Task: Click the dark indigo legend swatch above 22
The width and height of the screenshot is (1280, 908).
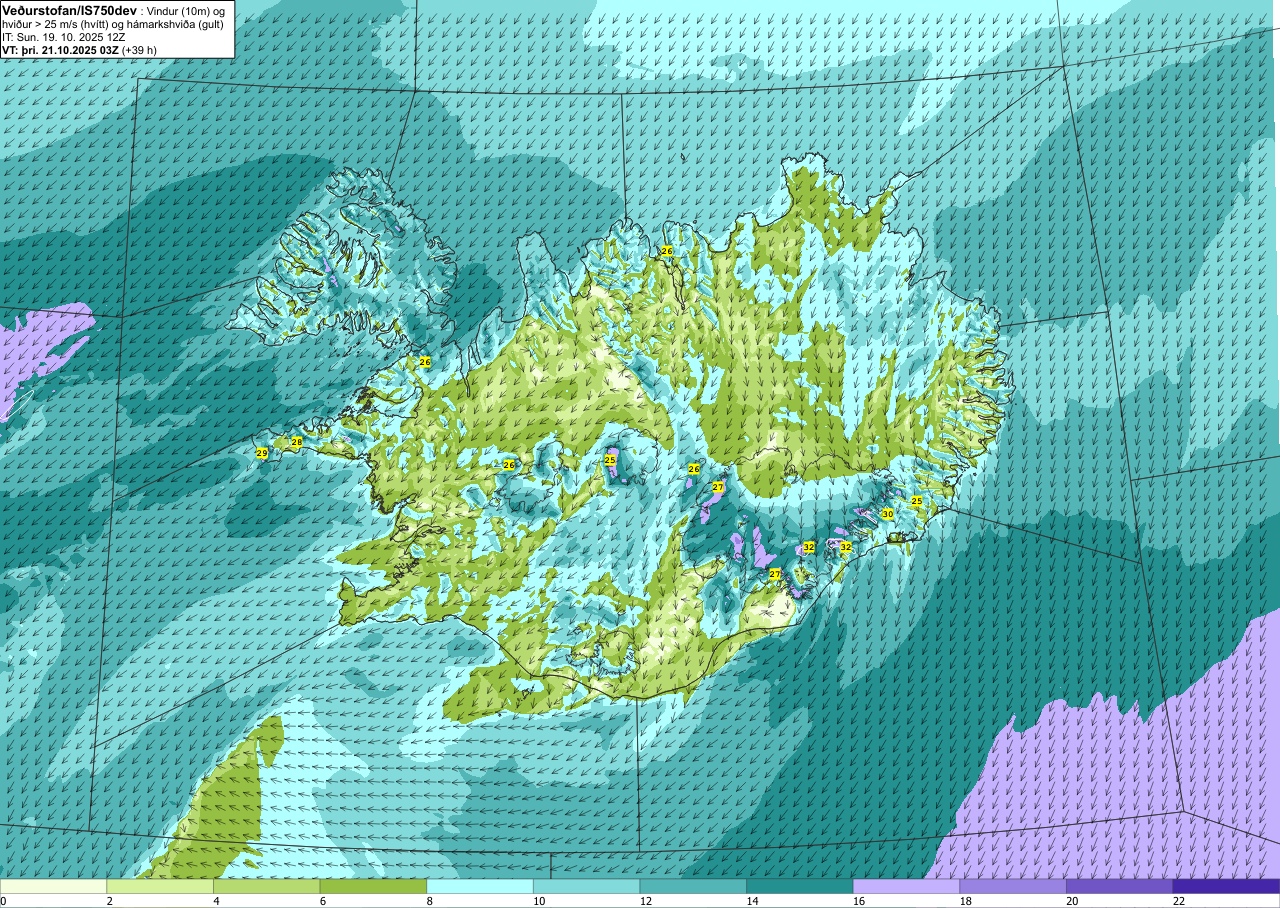Action: [1227, 886]
